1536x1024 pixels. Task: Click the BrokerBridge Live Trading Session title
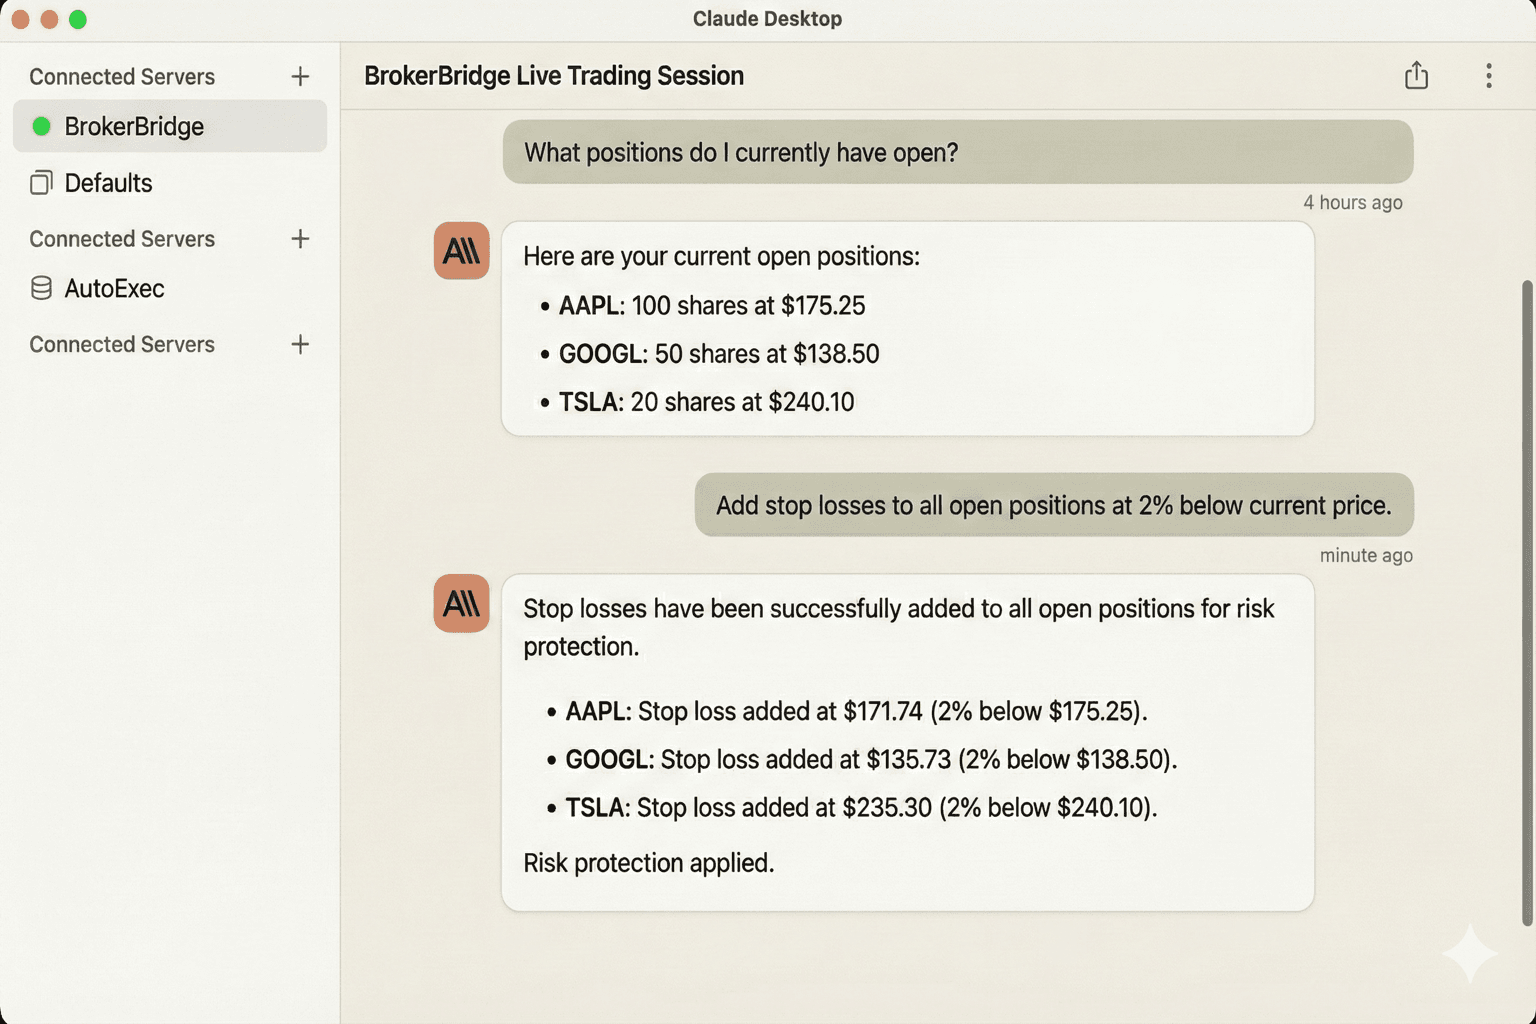click(x=554, y=75)
